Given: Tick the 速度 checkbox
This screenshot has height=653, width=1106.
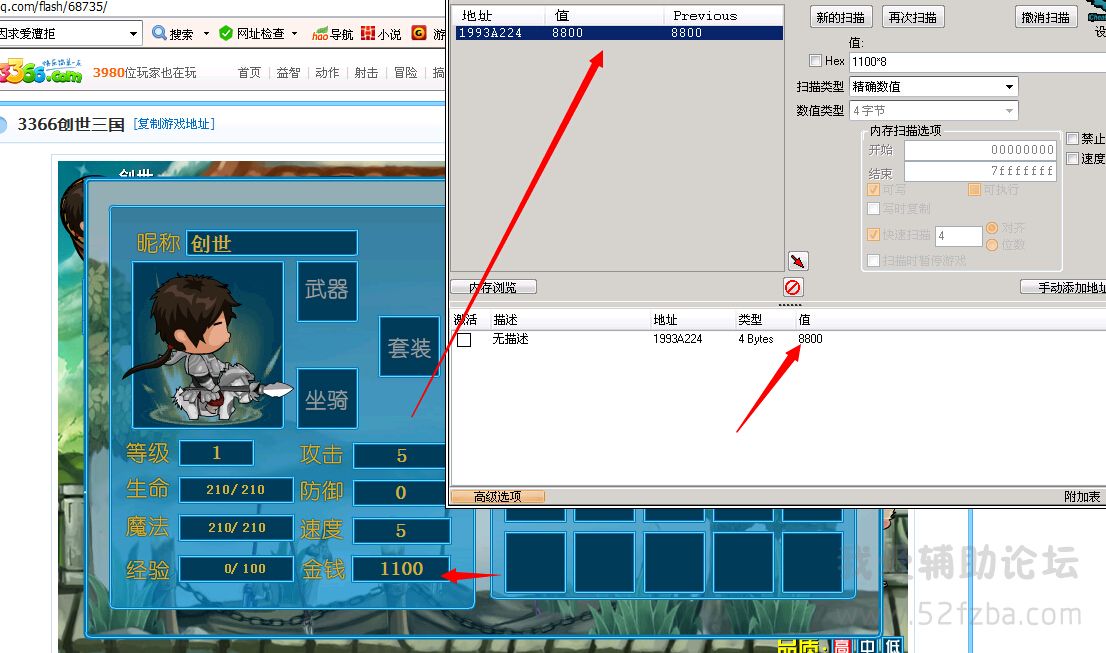Looking at the screenshot, I should (x=1072, y=159).
